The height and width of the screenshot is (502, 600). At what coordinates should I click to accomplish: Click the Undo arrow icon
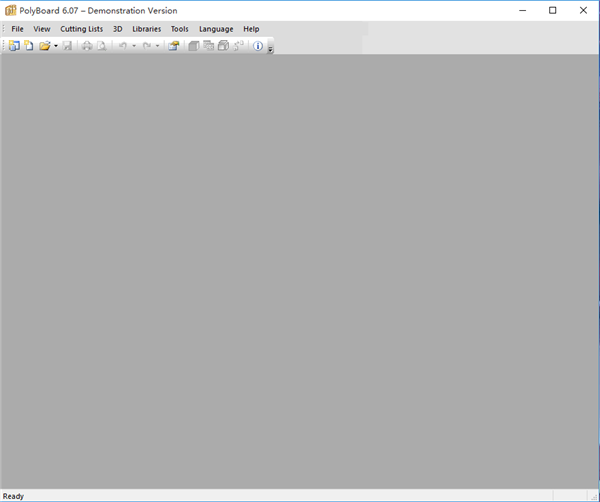click(122, 46)
